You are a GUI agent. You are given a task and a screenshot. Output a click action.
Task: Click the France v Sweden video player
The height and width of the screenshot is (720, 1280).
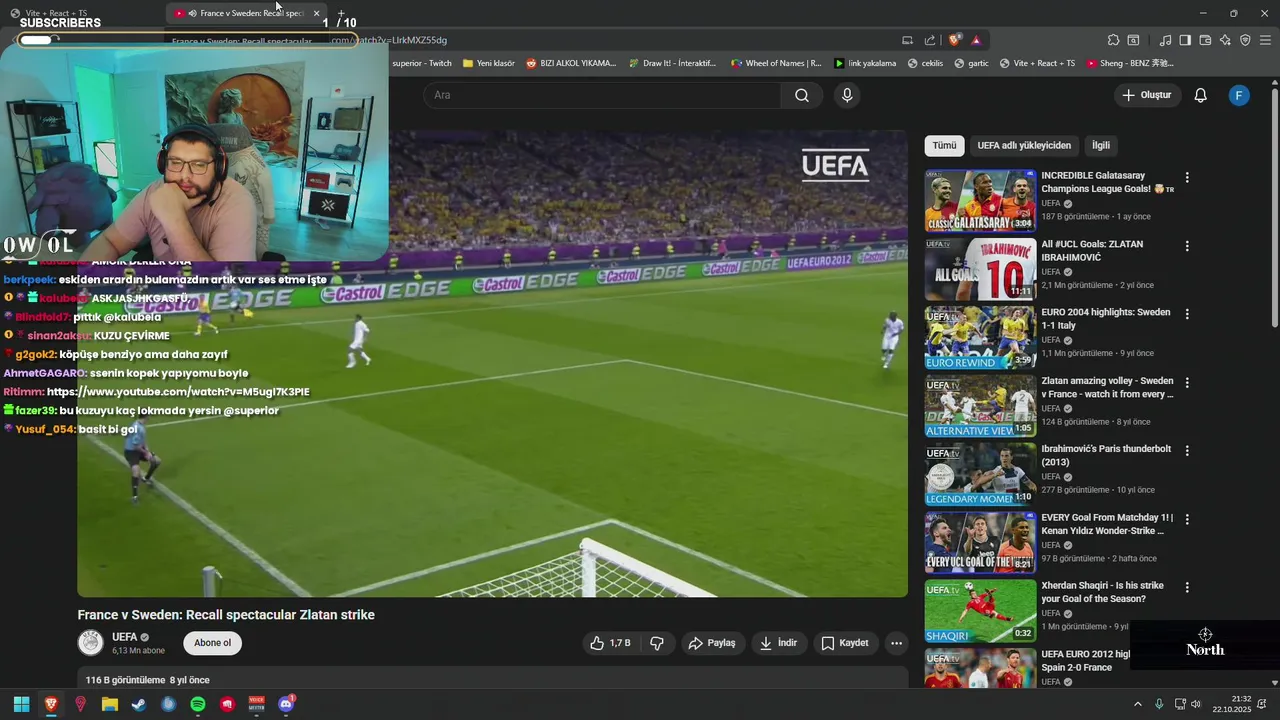click(x=492, y=364)
